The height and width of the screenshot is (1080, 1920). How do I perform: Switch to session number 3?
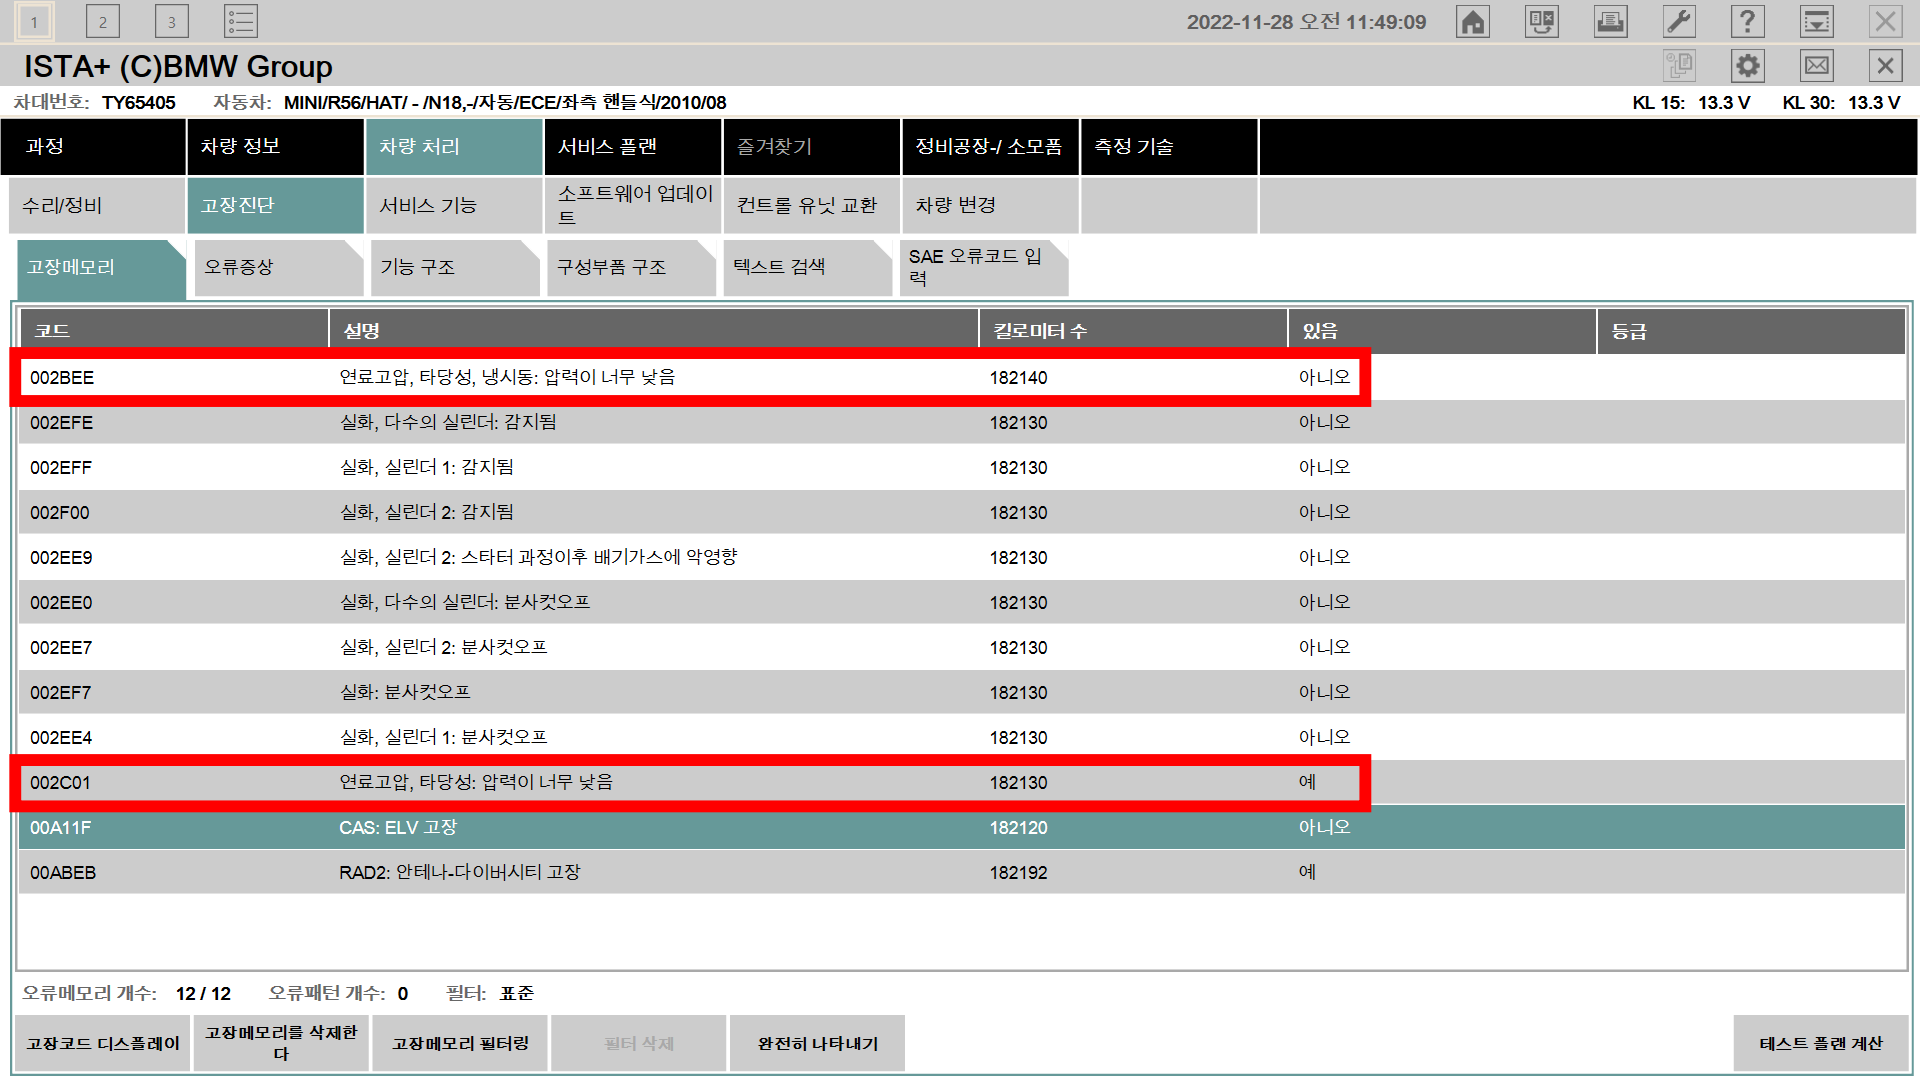(x=172, y=22)
